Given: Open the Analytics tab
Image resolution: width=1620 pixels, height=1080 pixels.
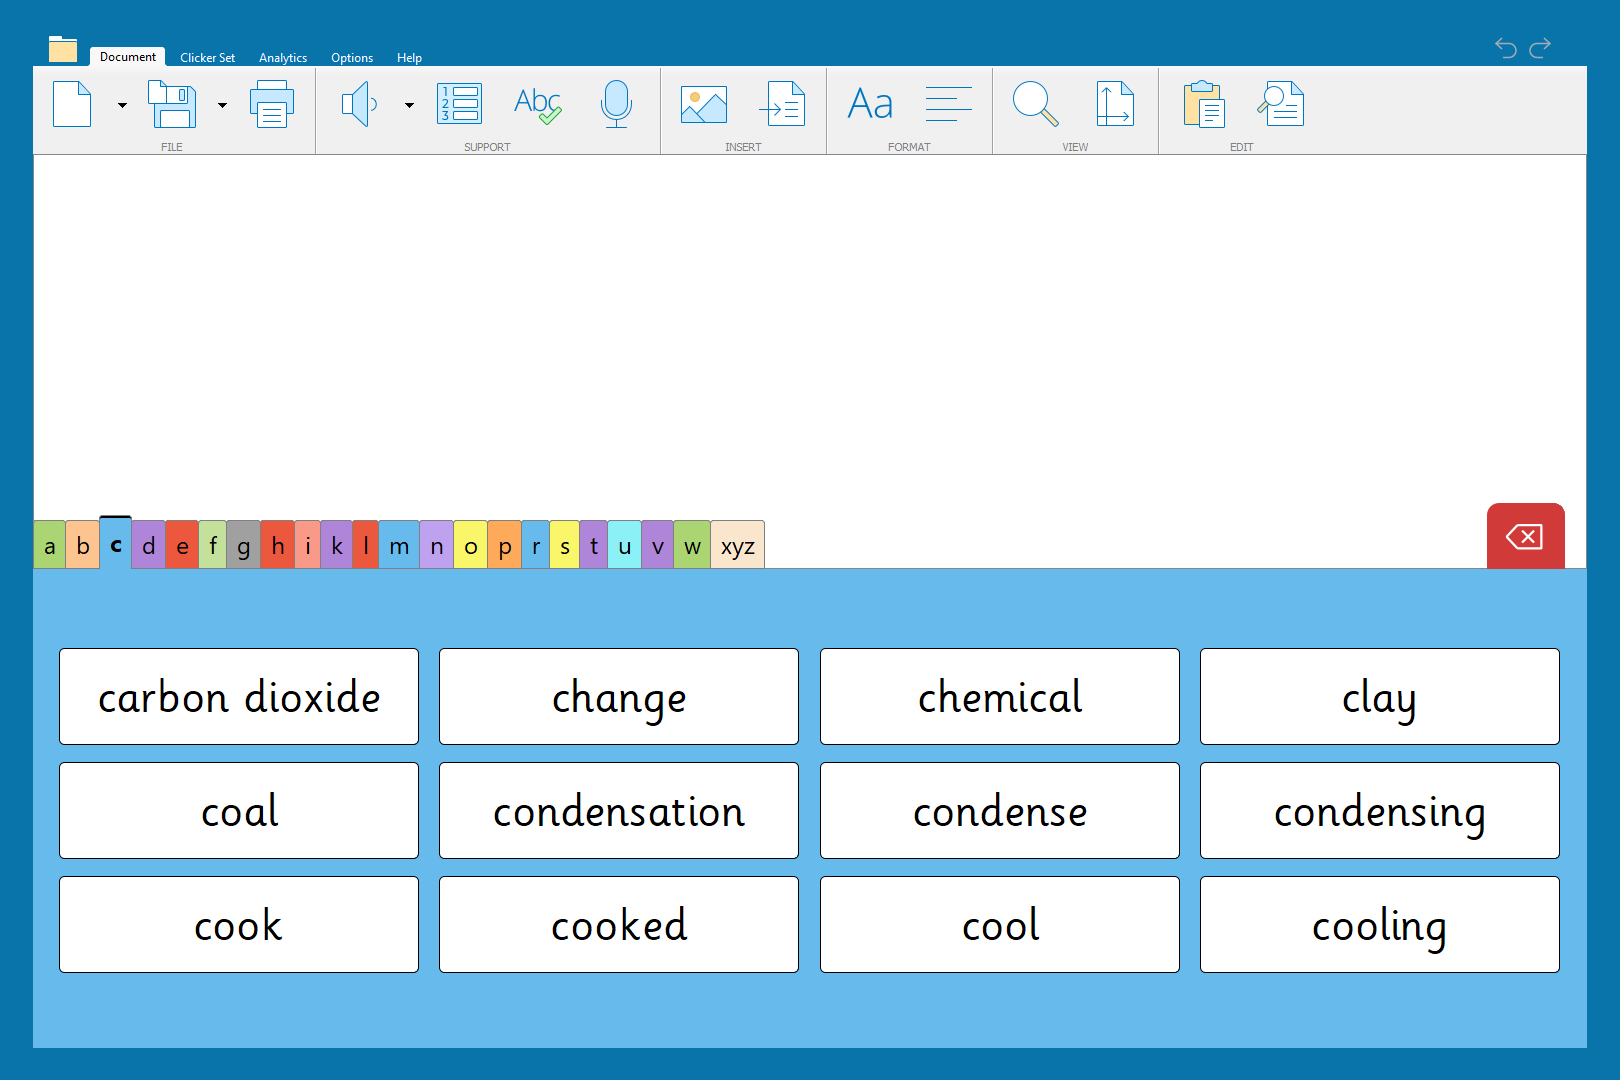Looking at the screenshot, I should click(283, 58).
